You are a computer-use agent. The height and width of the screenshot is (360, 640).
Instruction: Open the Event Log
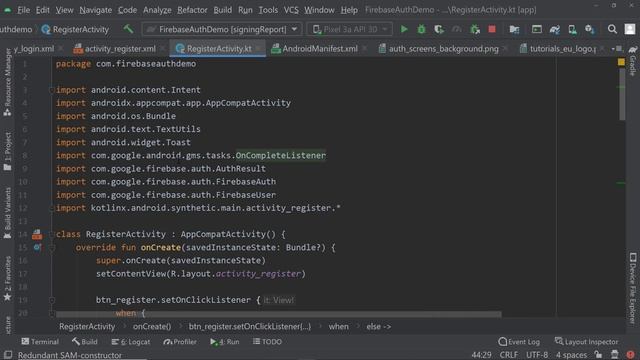click(x=519, y=342)
